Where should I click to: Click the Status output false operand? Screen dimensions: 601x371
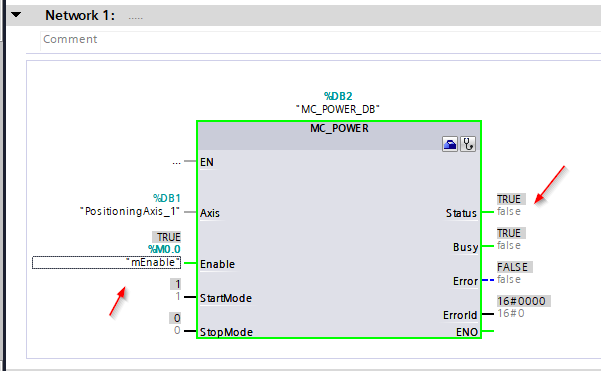(509, 211)
